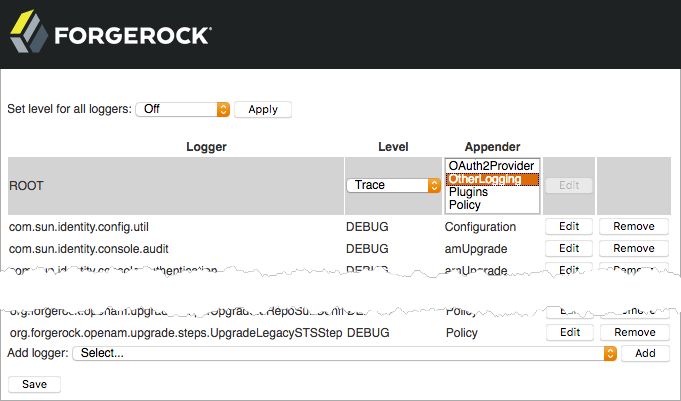Image resolution: width=681 pixels, height=401 pixels.
Task: Edit the UpgradeLegacySTSStep logger
Action: coord(570,332)
